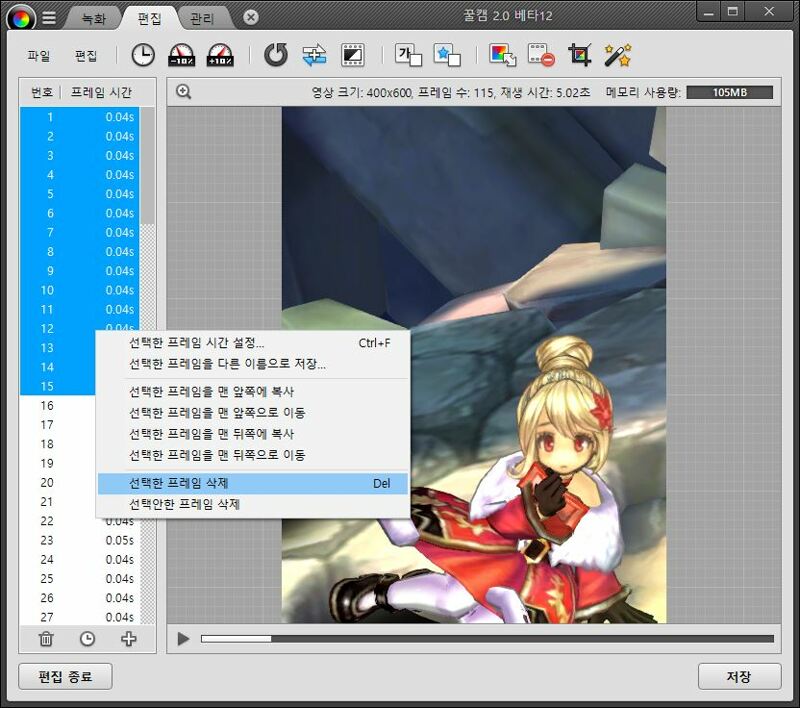This screenshot has width=800, height=708.
Task: Select frame row 3
Action: [x=80, y=156]
